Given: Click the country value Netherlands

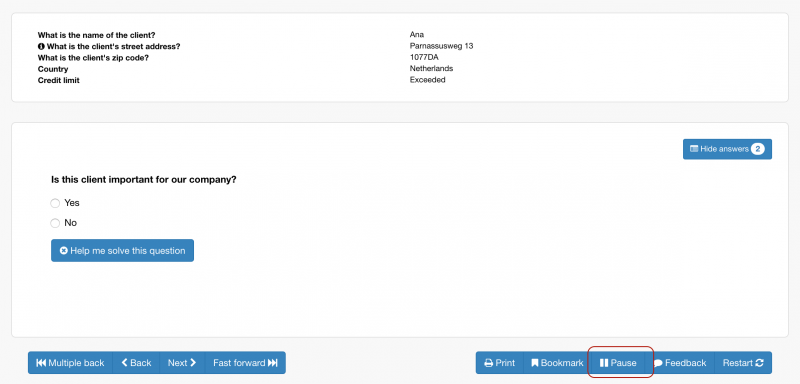Looking at the screenshot, I should [431, 68].
